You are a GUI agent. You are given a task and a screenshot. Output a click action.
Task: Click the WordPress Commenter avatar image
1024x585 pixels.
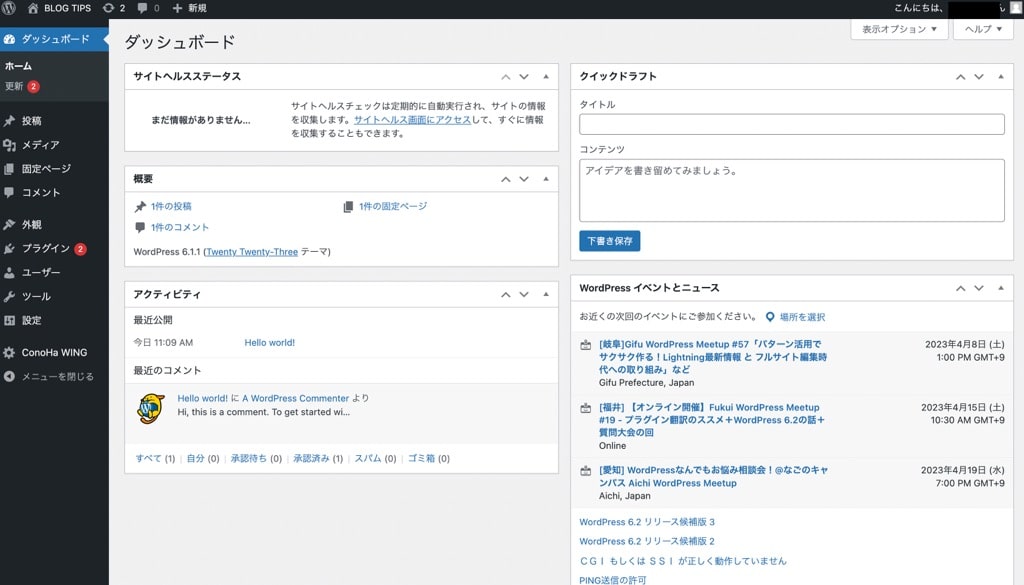click(x=151, y=408)
